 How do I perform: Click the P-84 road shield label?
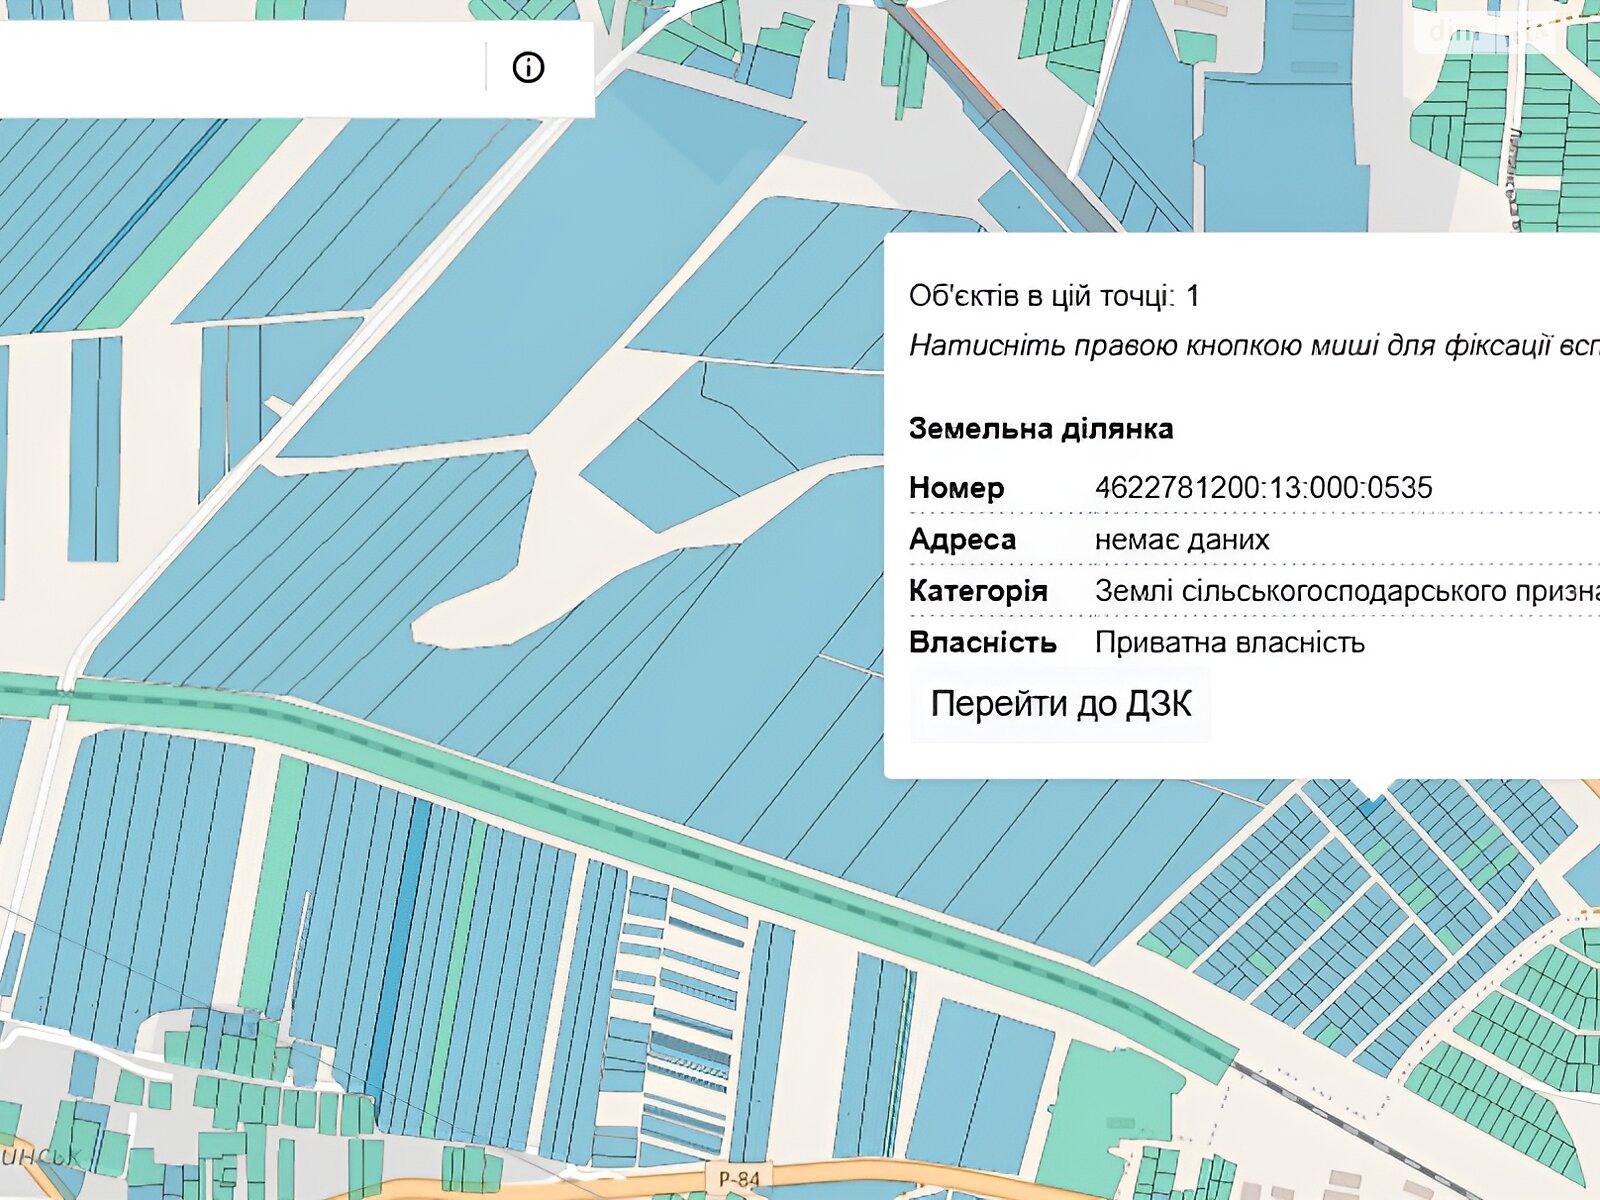pos(739,1180)
